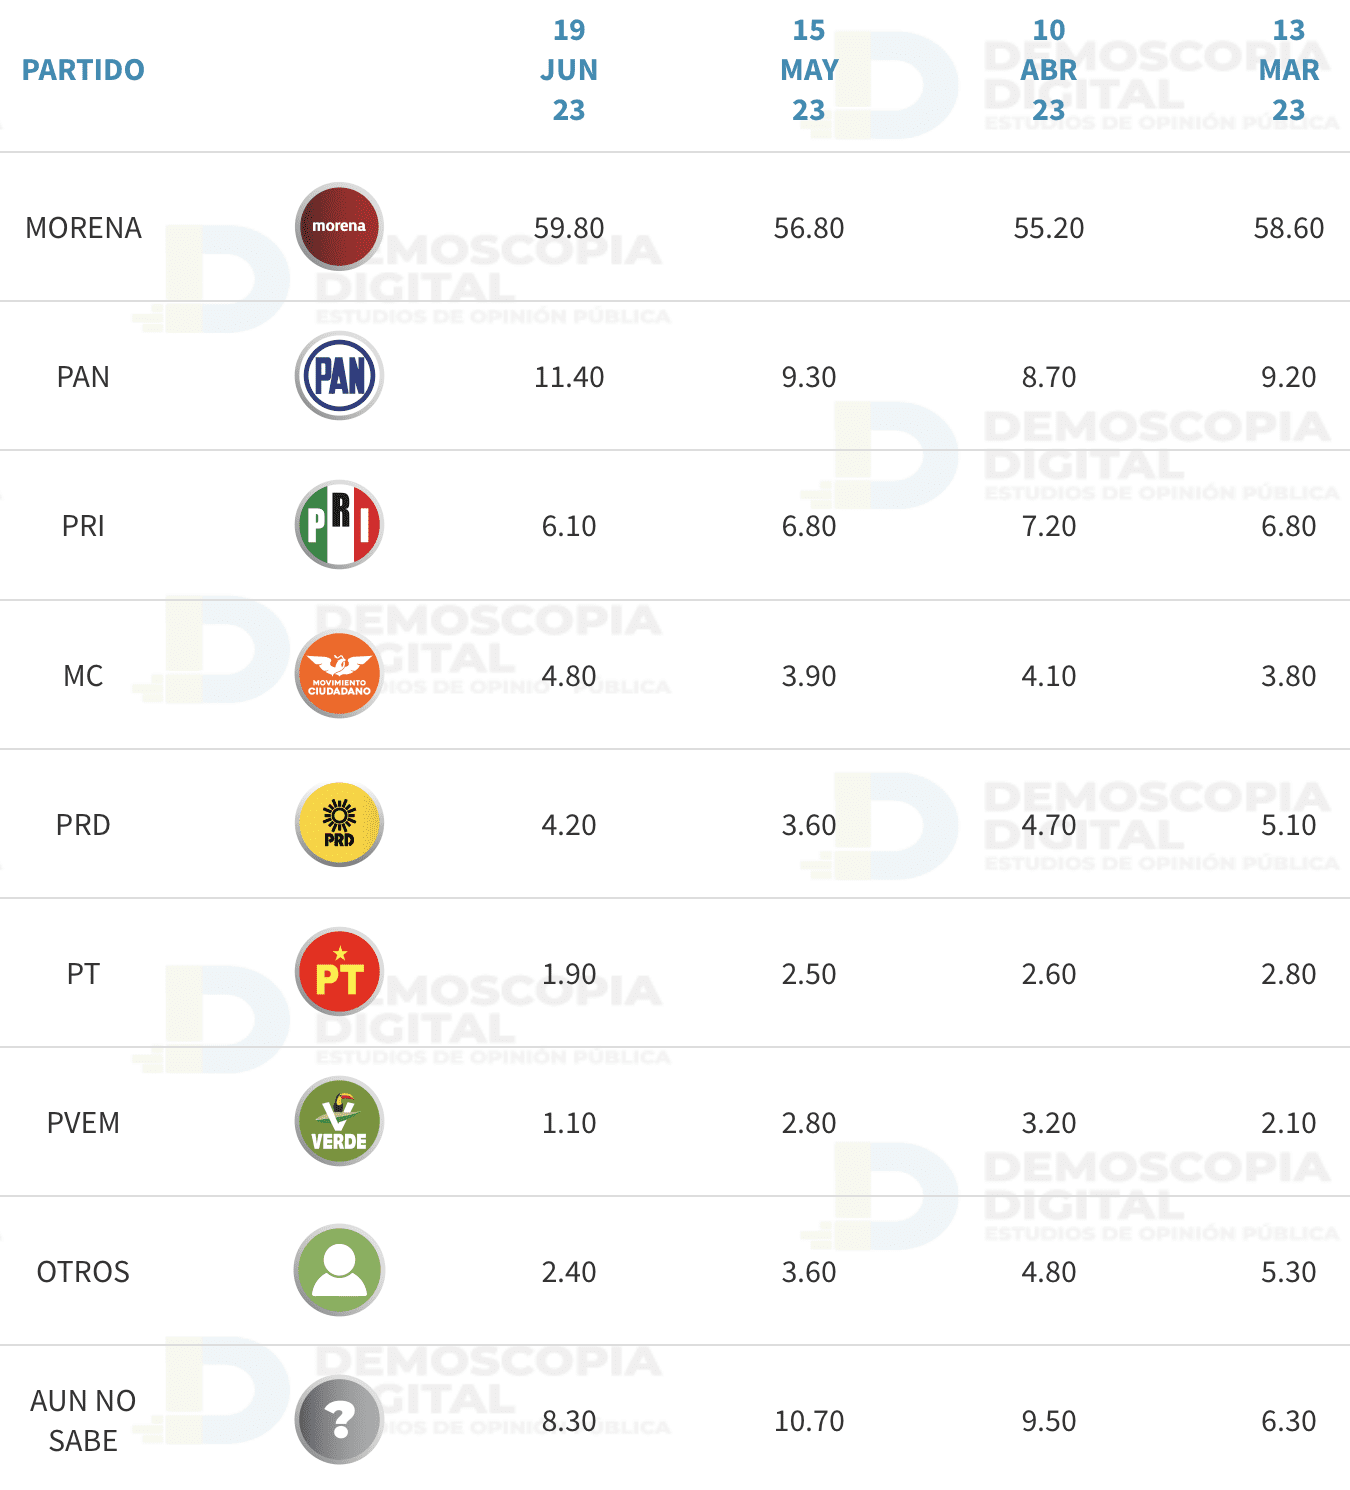
Task: Select the yellow PRD sun logo
Action: click(x=339, y=824)
